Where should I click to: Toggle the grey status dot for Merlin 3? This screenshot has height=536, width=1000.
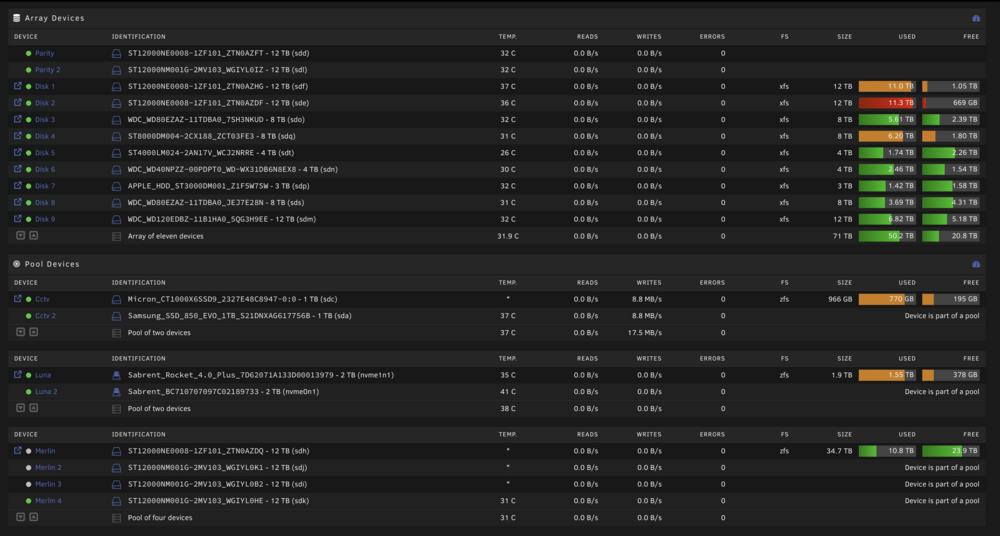(x=28, y=484)
